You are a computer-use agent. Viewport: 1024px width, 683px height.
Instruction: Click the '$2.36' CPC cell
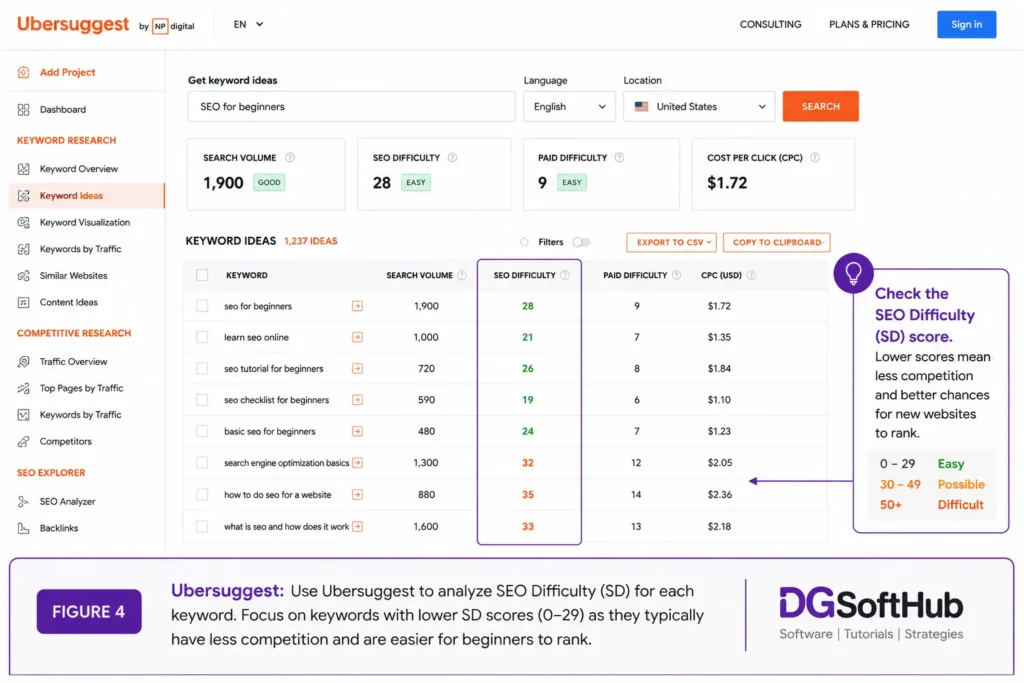720,494
